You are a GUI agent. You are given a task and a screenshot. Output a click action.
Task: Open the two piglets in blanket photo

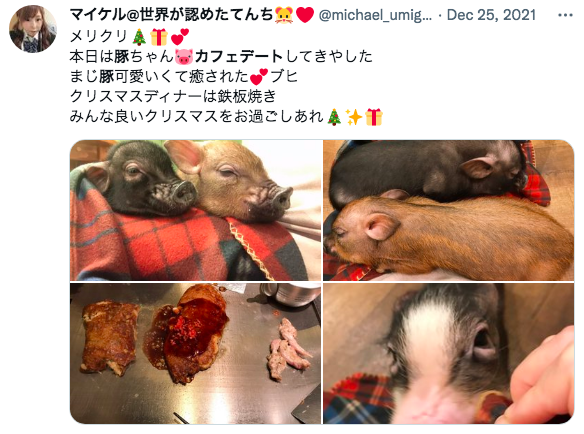pos(196,210)
